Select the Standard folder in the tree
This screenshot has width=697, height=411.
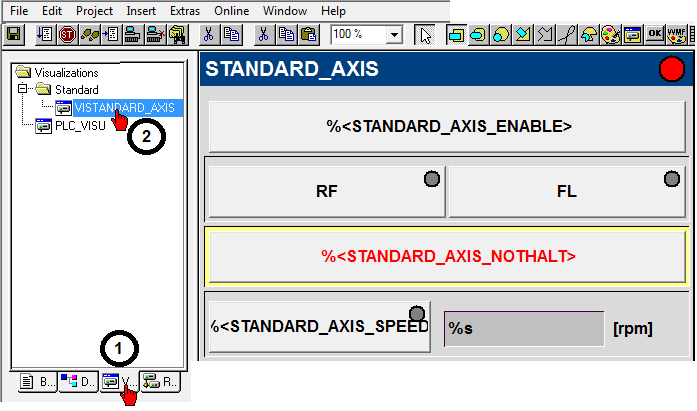coord(76,90)
